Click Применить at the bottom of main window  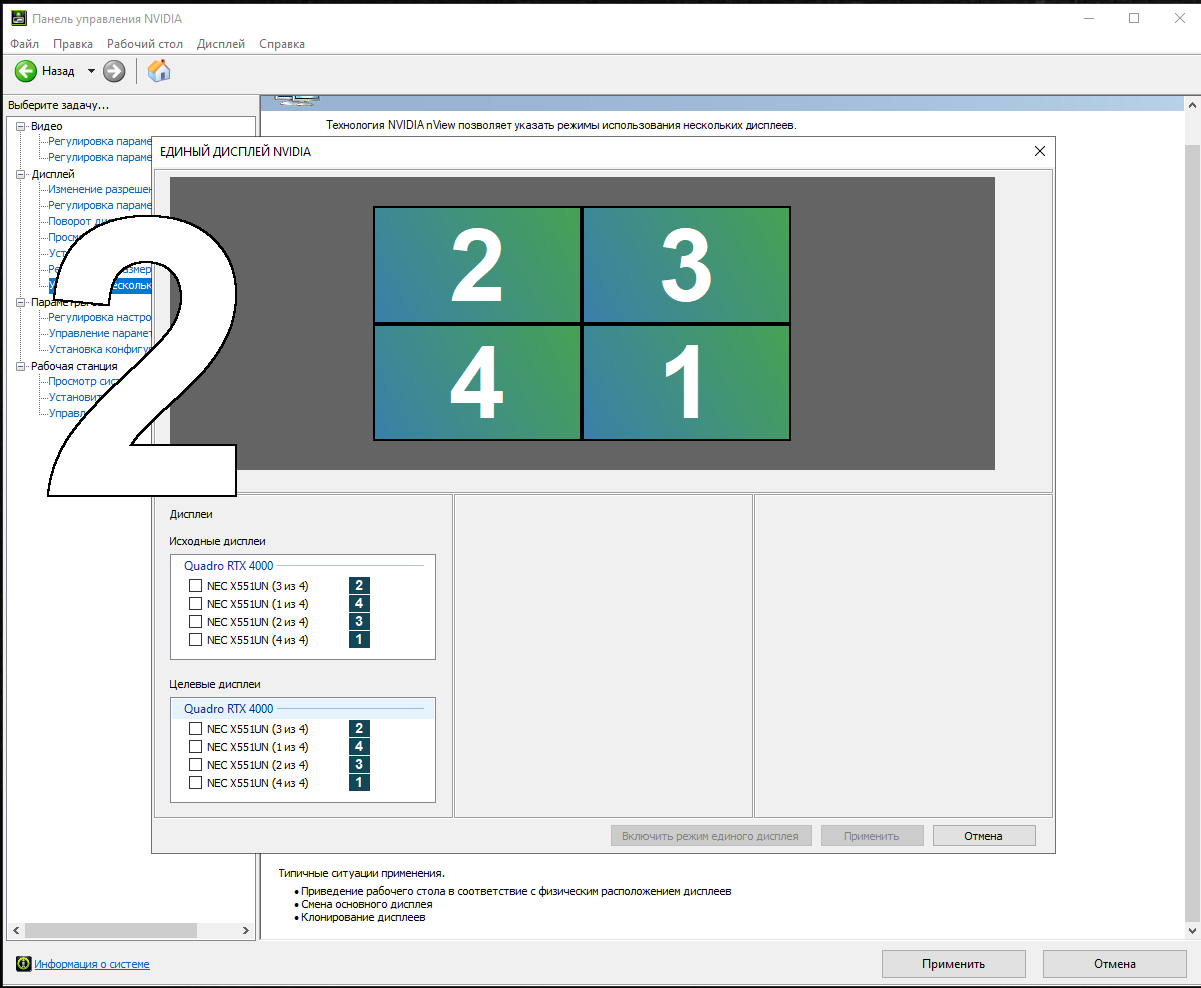click(954, 964)
